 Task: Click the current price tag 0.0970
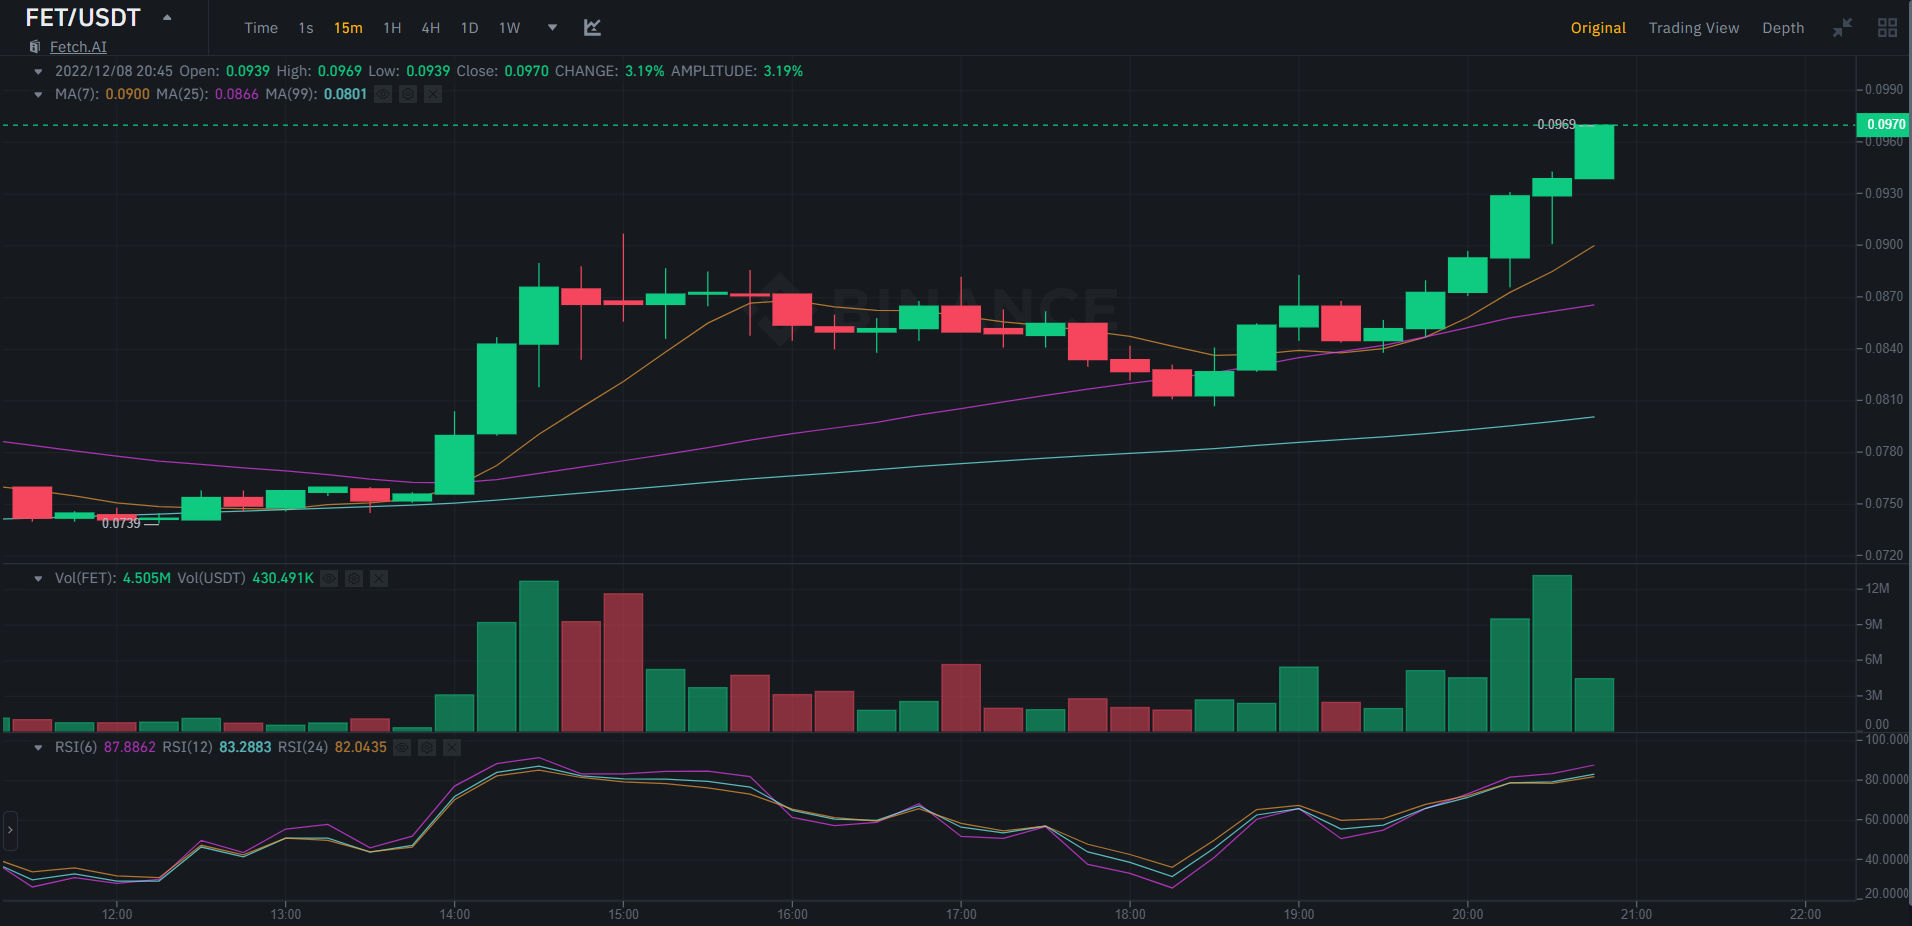pos(1885,124)
